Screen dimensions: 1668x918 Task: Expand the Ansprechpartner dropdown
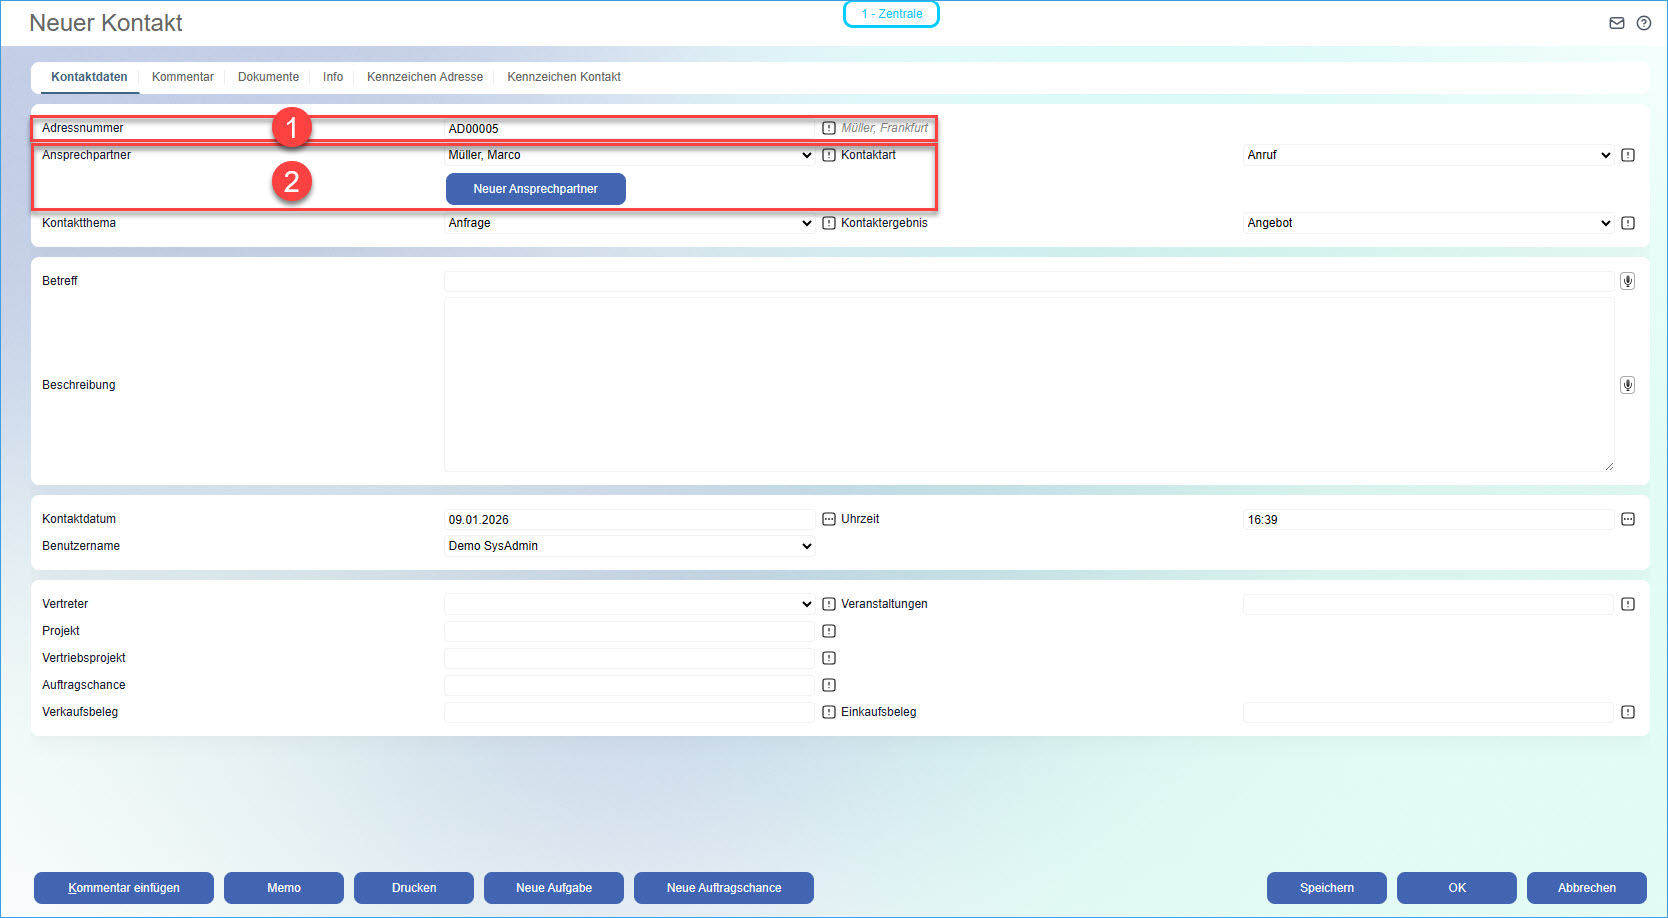(x=630, y=155)
